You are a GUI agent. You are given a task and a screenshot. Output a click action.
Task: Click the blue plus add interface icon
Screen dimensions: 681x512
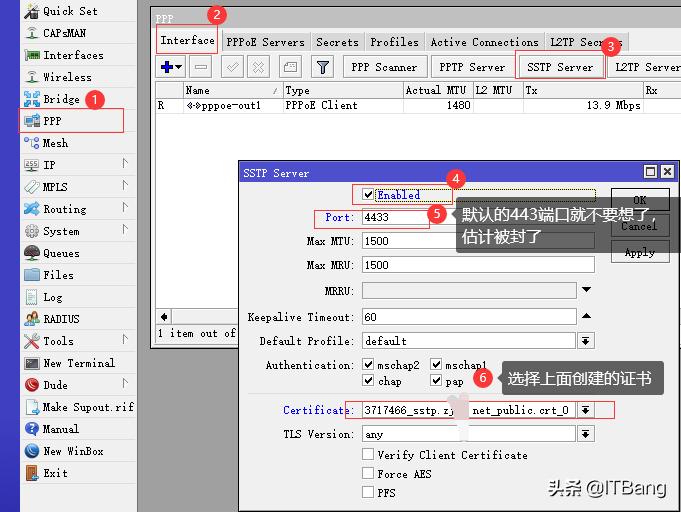[x=167, y=67]
